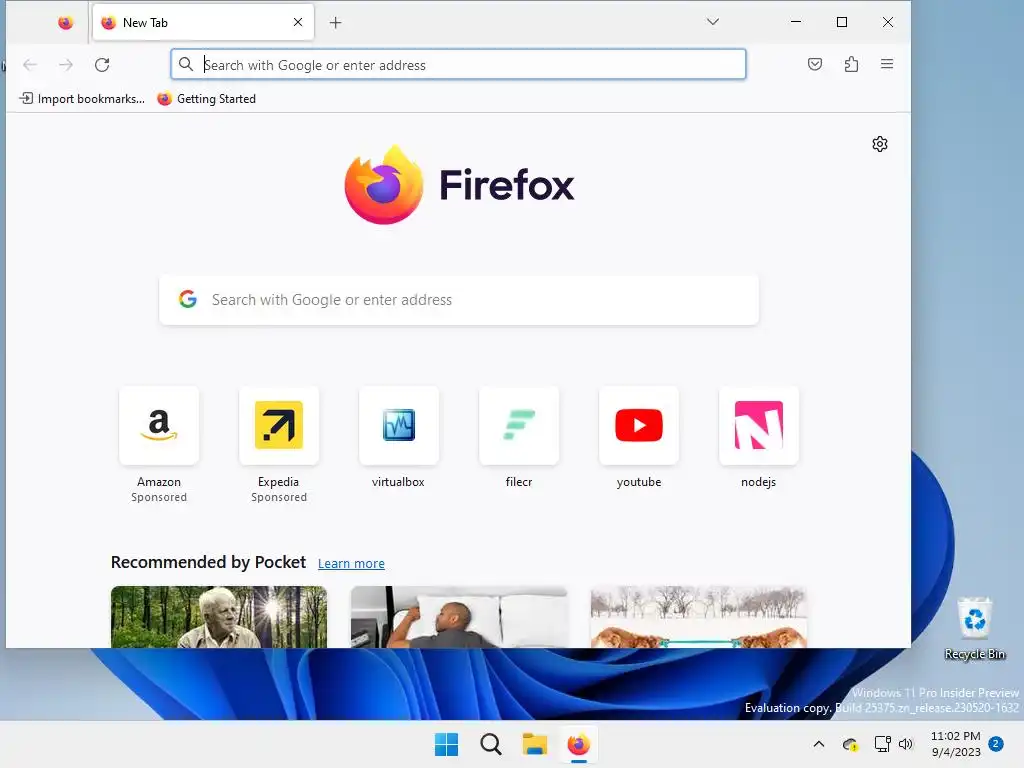Minimize the Firefox window

pyautogui.click(x=795, y=22)
